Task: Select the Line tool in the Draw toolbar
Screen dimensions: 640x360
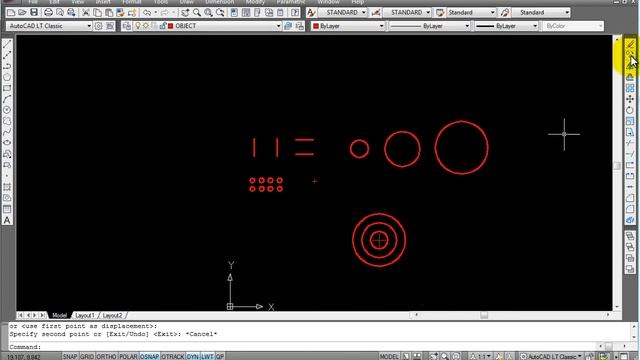Action: point(7,44)
